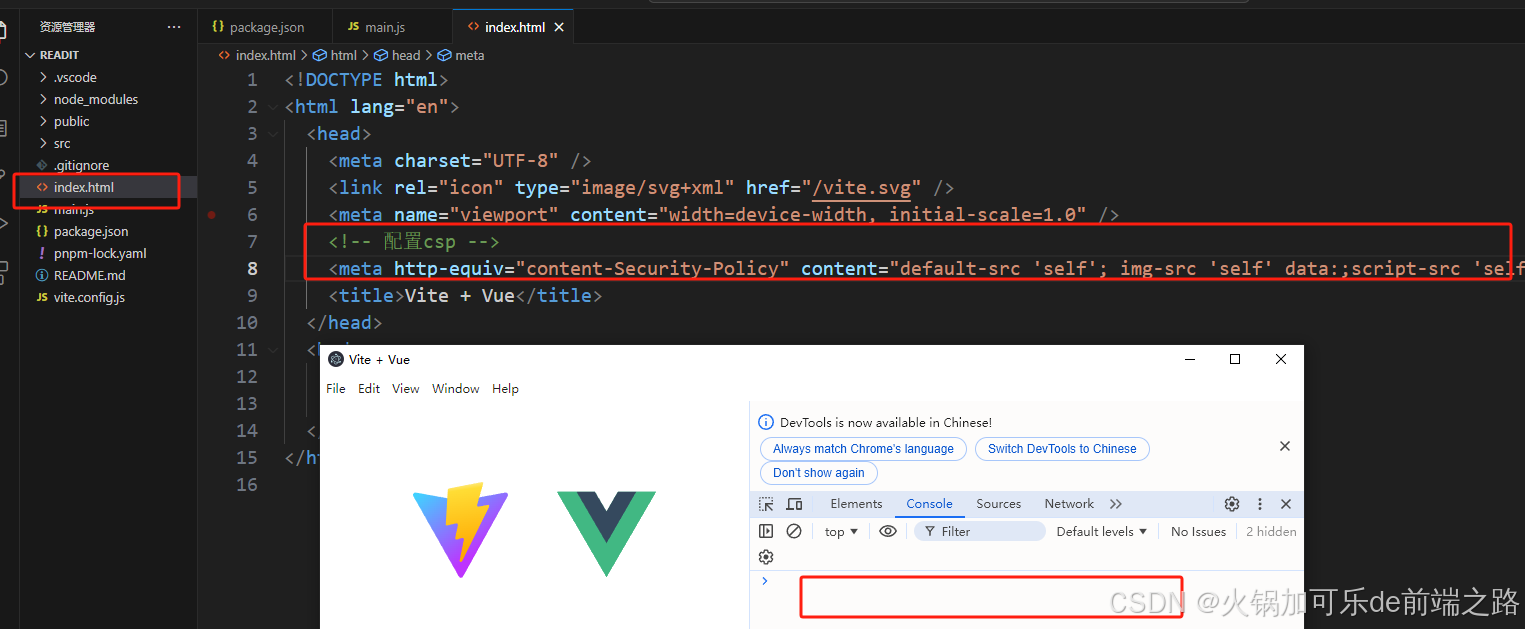Toggle the device emulation toolbar in DevTools
The image size is (1525, 629).
pos(794,504)
